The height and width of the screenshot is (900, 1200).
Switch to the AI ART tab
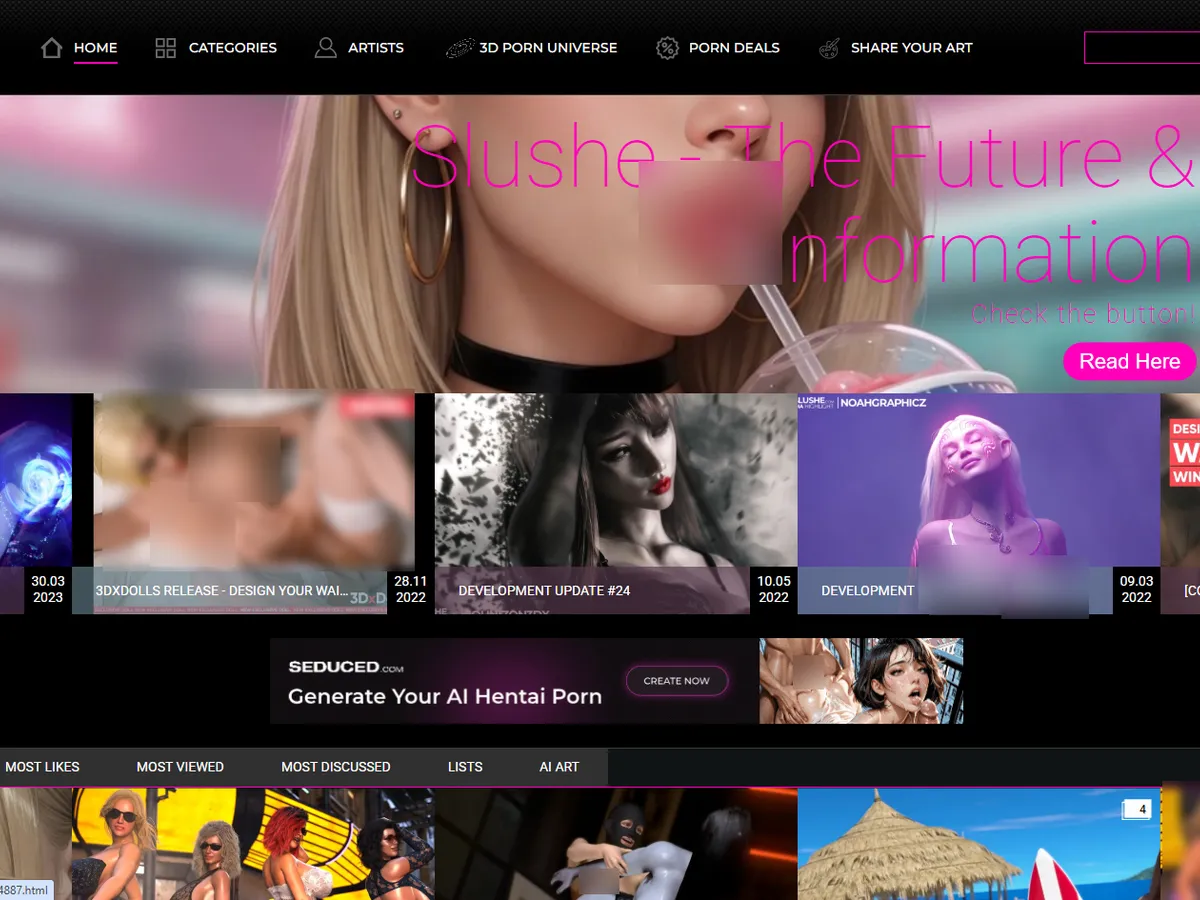tap(559, 767)
